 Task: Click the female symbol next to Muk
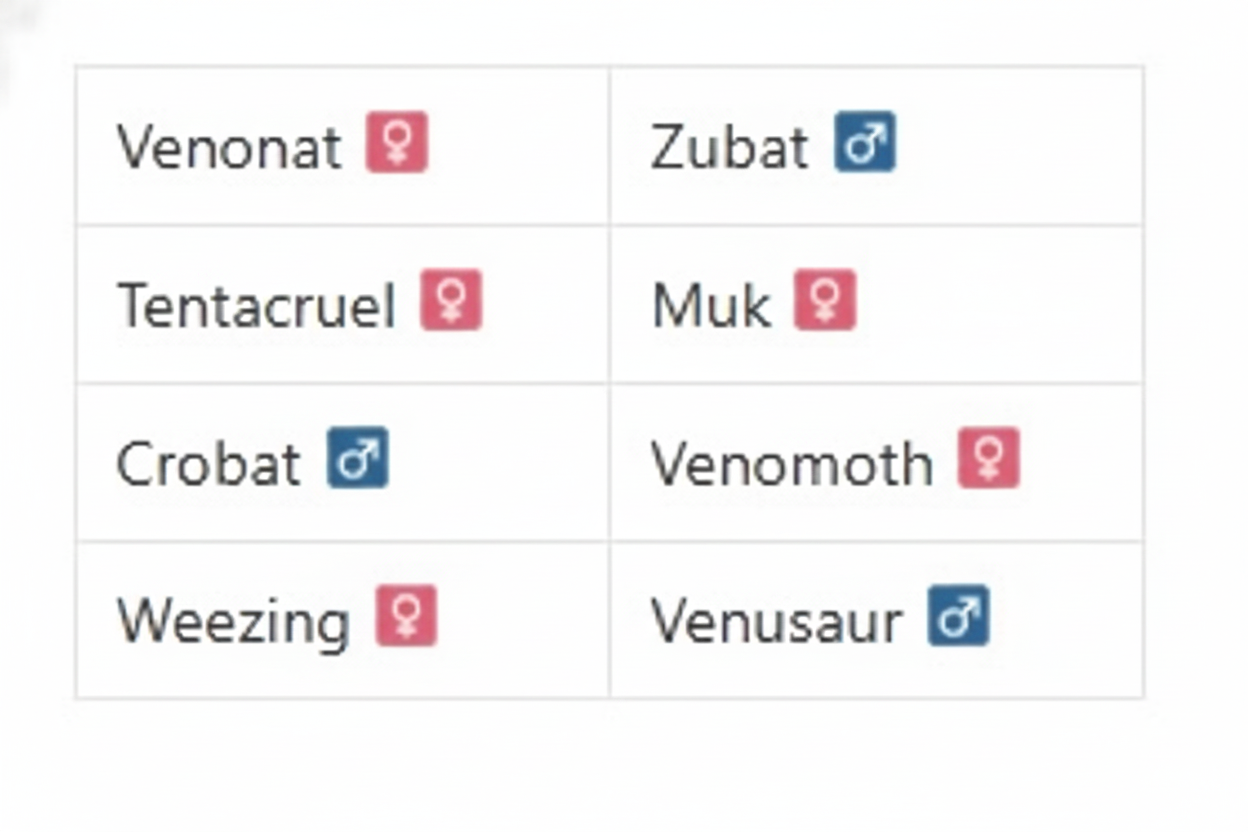825,300
